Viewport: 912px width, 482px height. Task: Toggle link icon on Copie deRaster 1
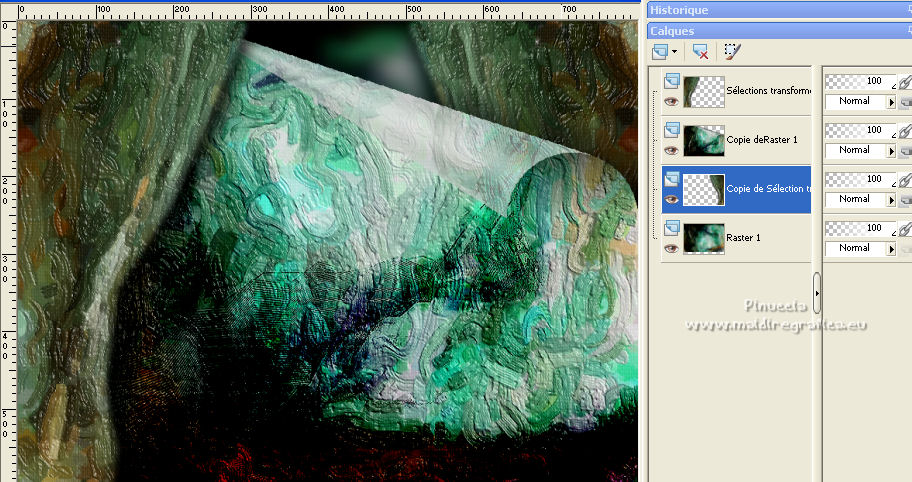905,131
